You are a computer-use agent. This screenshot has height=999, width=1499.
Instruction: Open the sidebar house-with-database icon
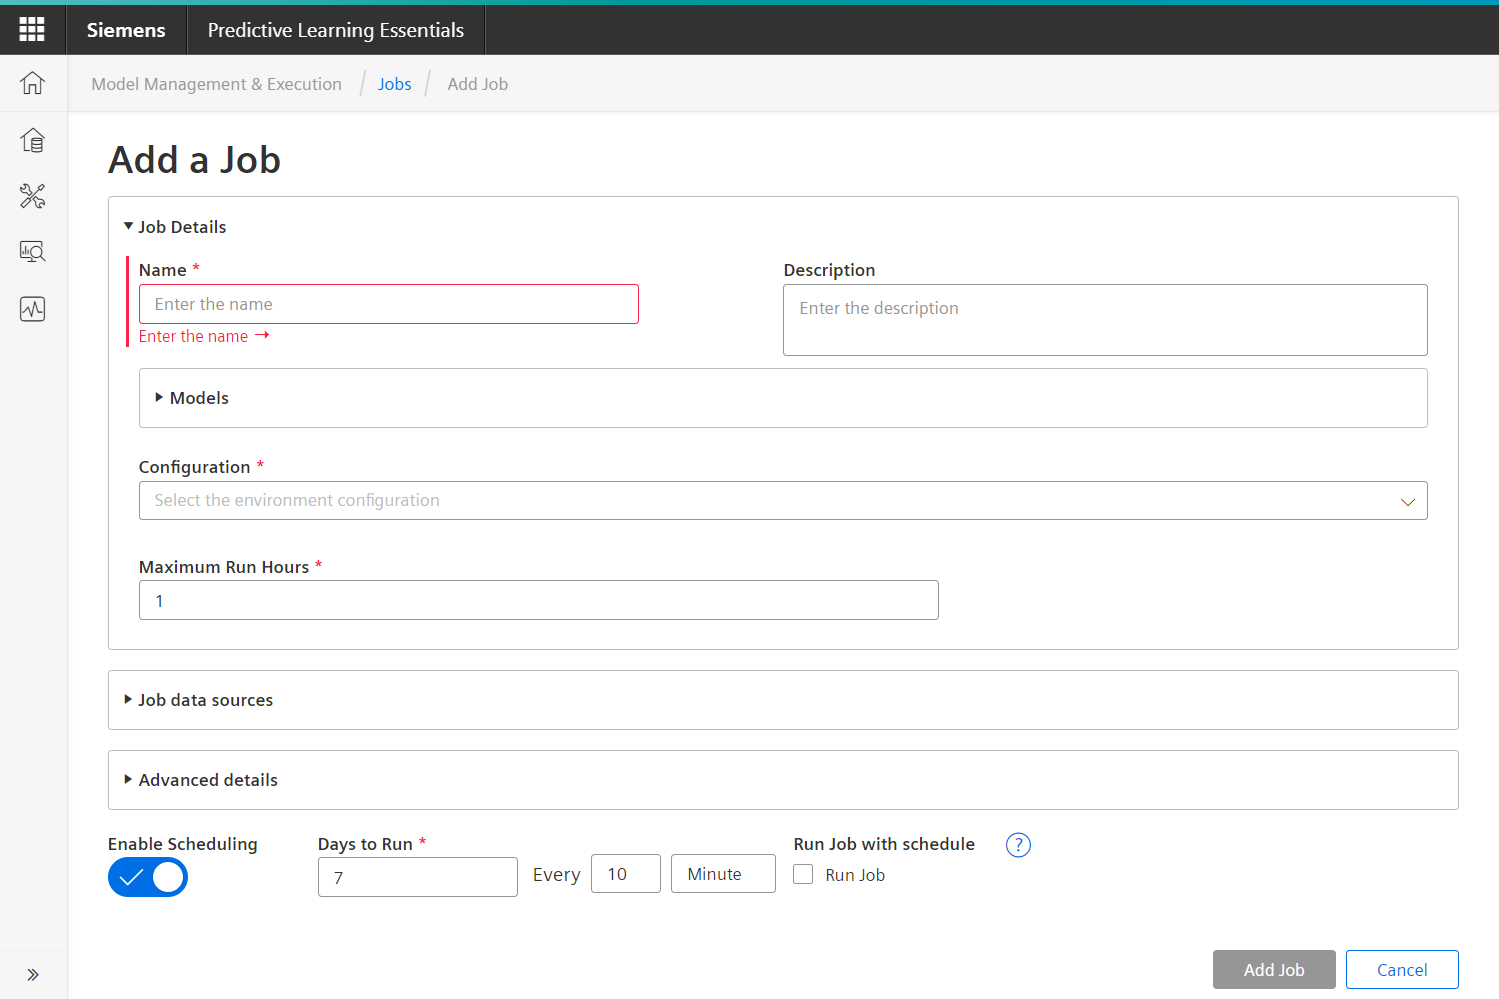tap(33, 140)
